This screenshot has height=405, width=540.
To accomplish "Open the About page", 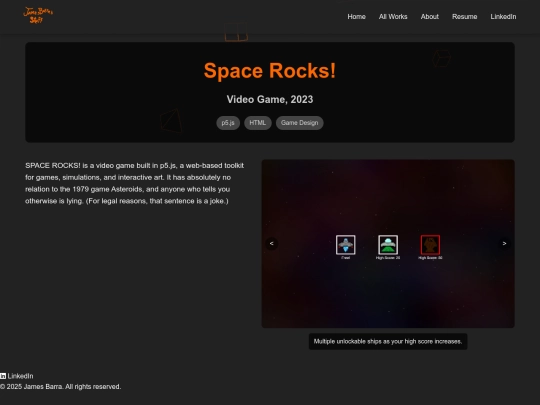I will click(x=429, y=17).
